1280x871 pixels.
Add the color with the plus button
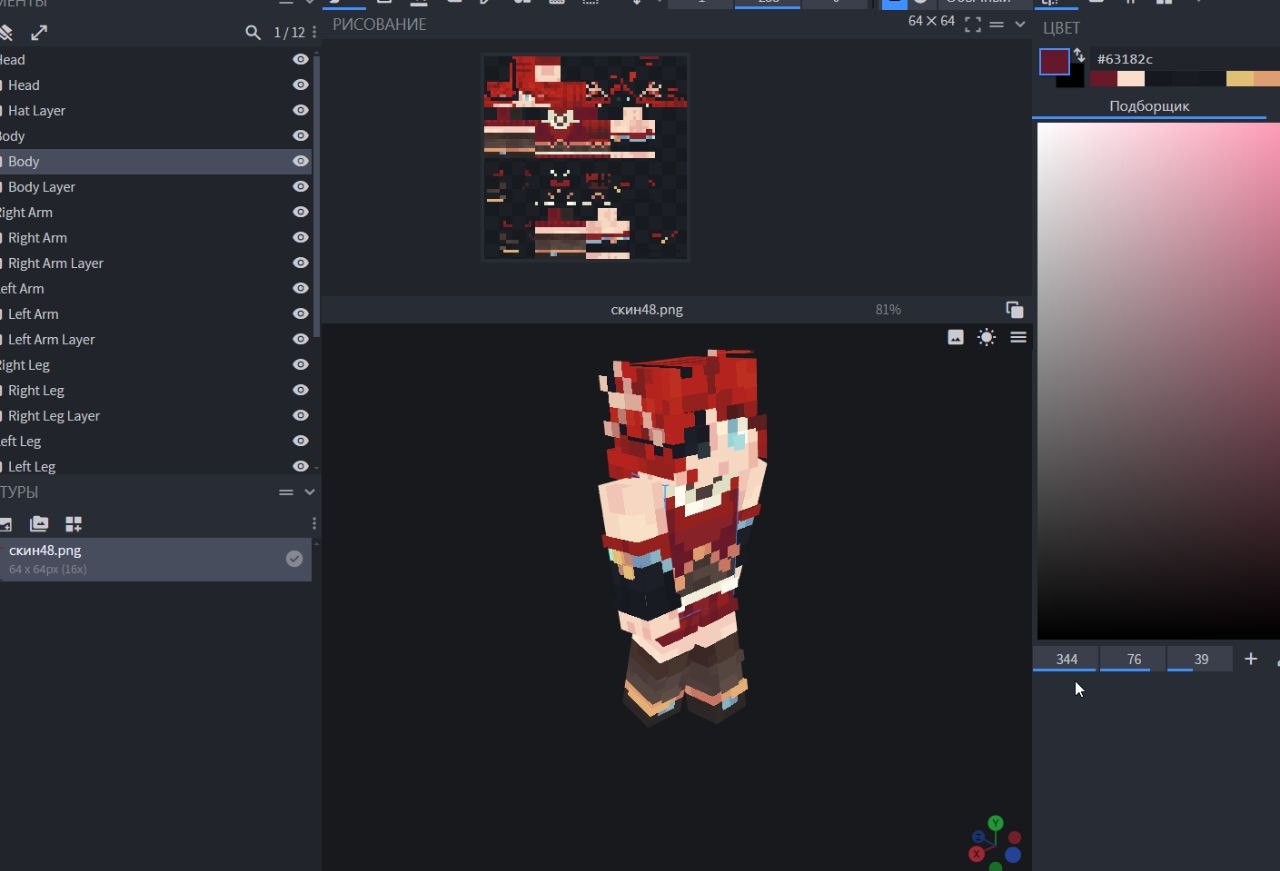pos(1250,659)
